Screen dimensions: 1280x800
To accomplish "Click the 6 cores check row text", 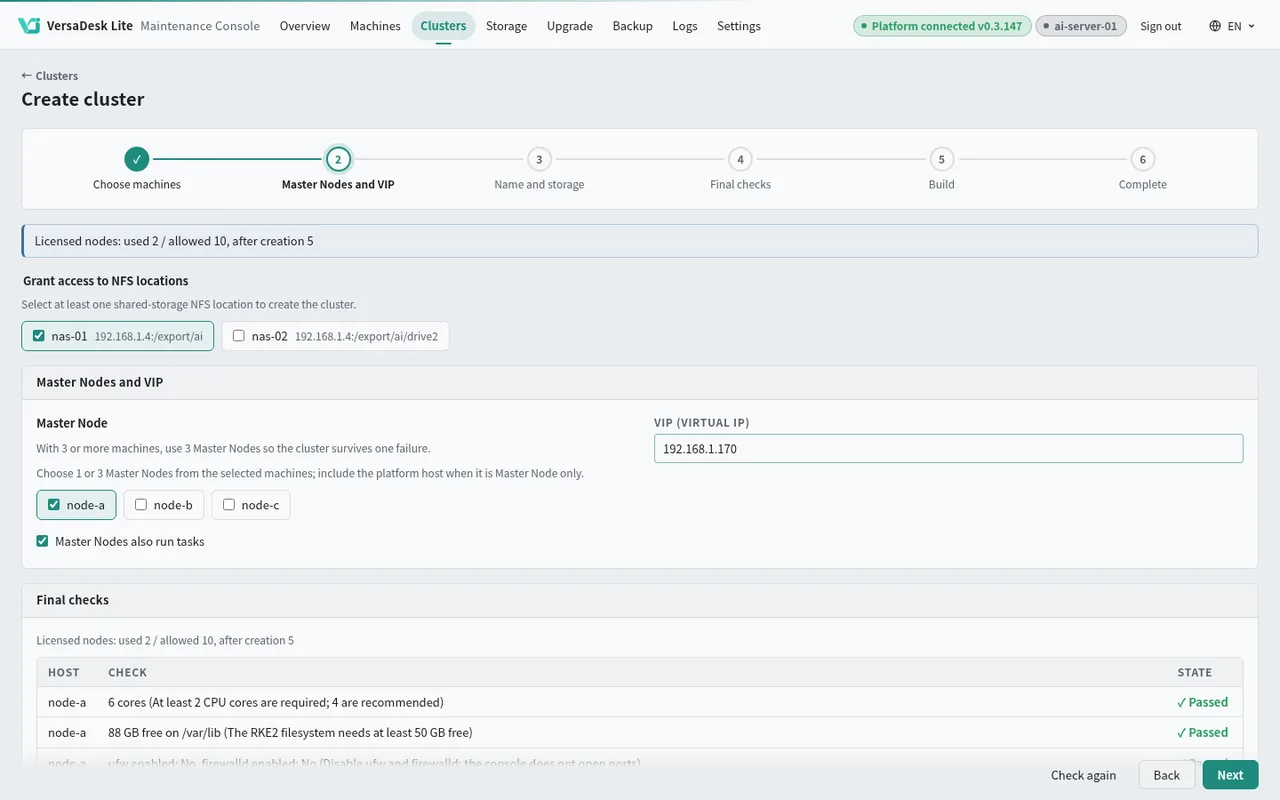I will pos(275,702).
